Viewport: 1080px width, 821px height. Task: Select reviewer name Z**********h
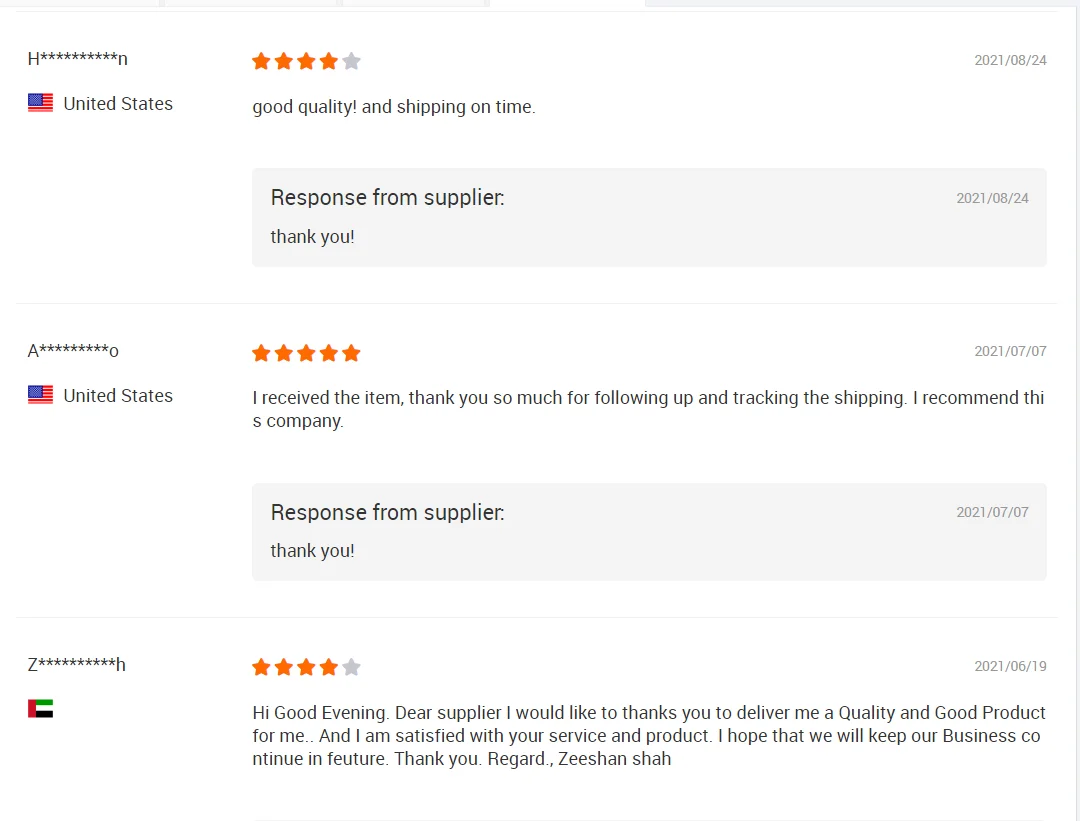[76, 664]
